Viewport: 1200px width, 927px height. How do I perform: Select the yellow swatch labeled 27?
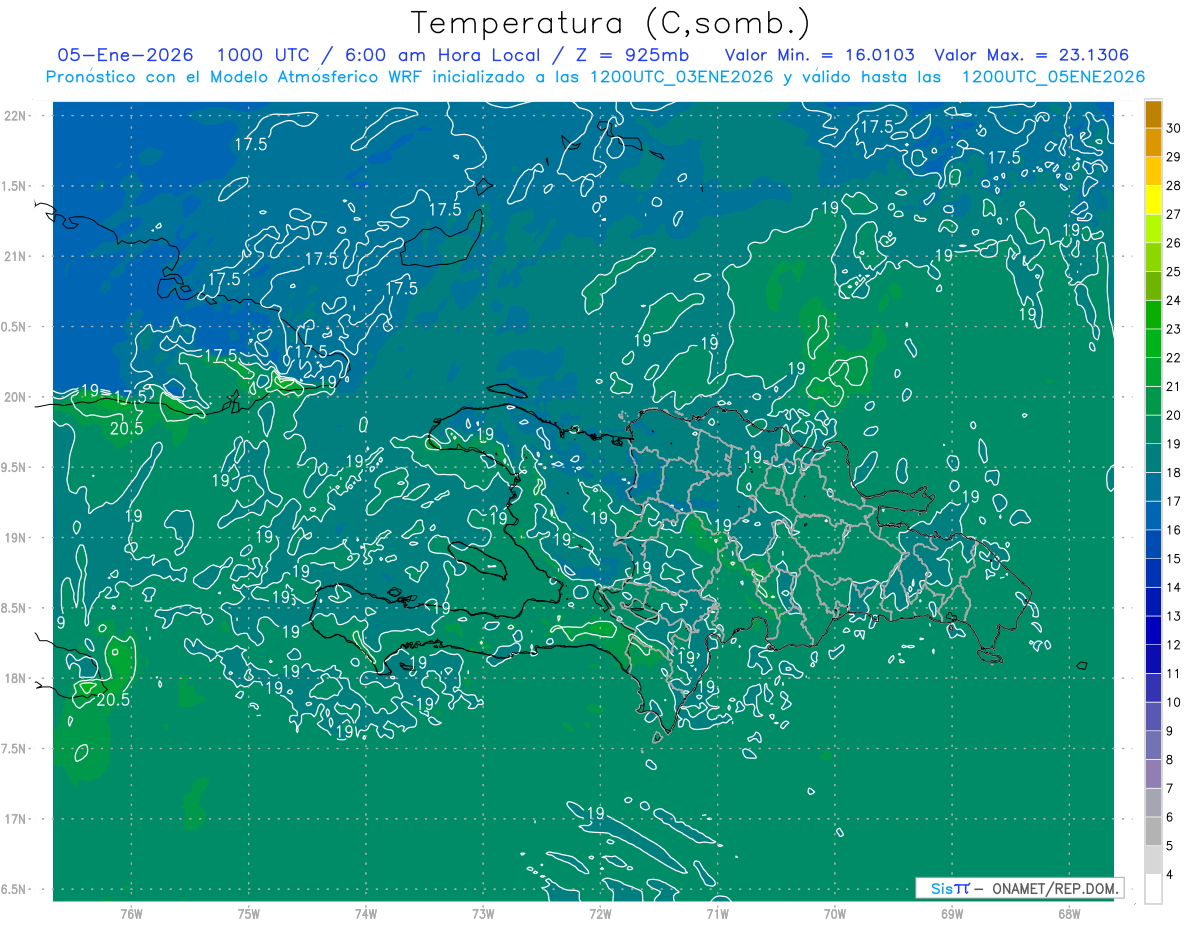click(x=1153, y=201)
